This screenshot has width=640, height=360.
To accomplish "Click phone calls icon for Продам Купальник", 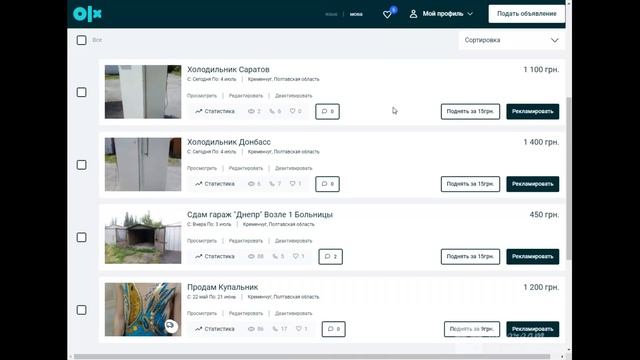I will (276, 329).
